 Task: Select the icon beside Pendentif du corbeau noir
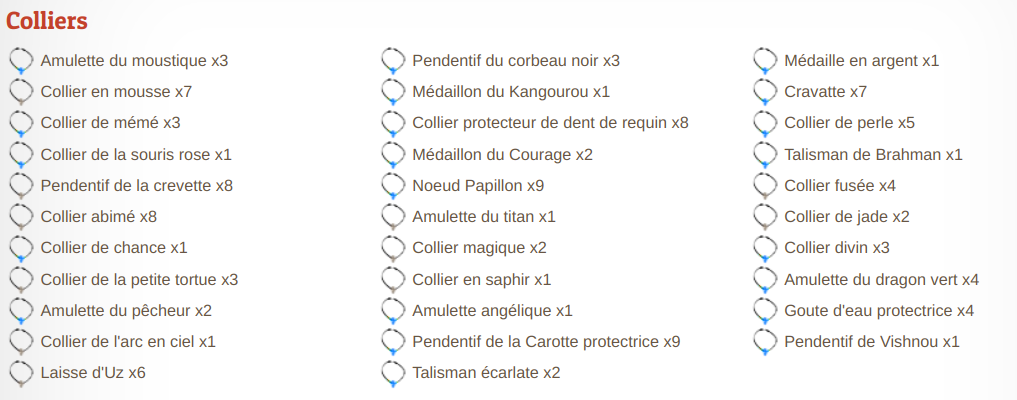click(393, 61)
